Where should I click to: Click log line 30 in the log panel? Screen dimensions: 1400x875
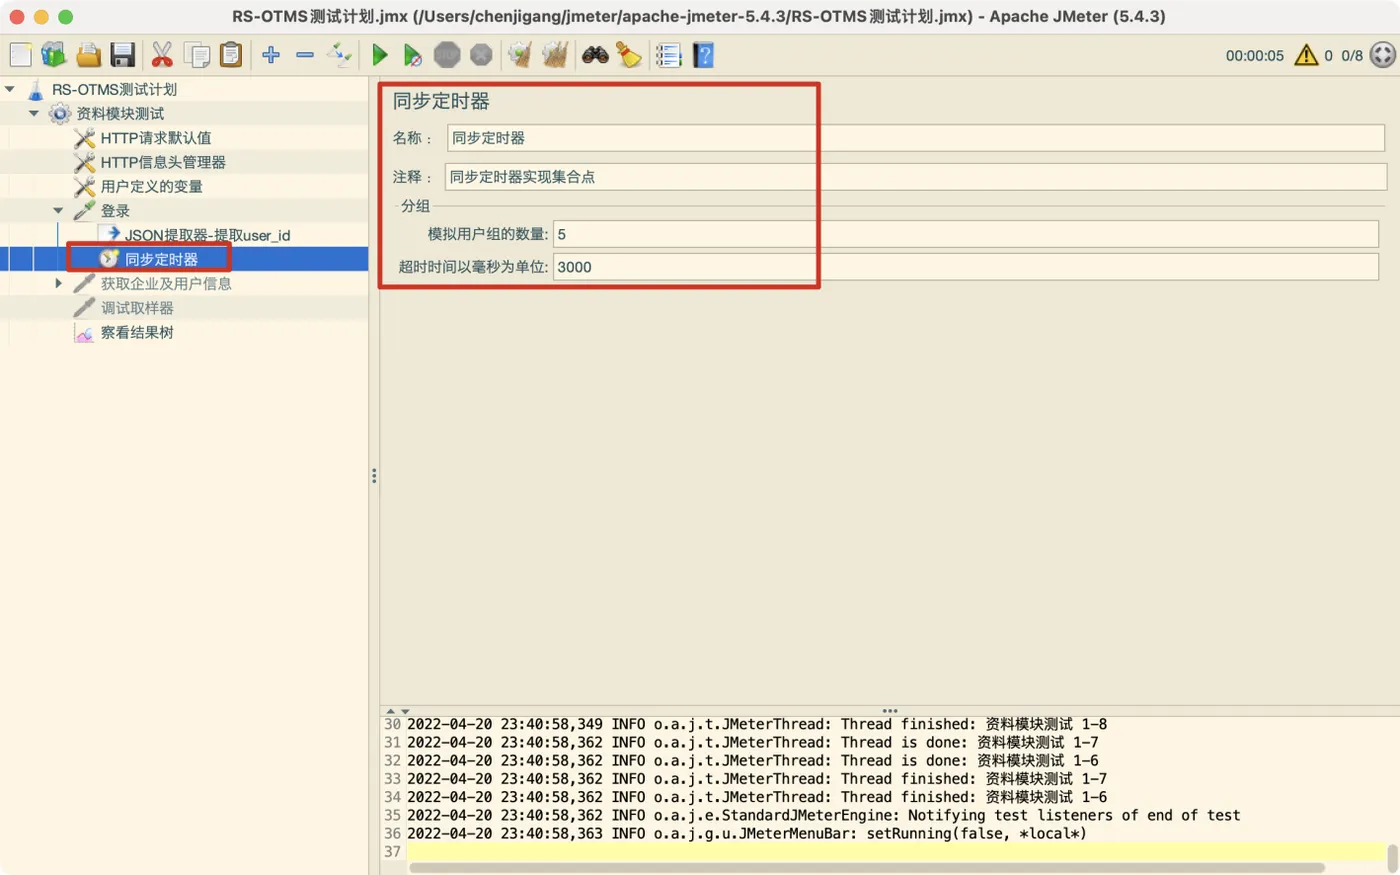pyautogui.click(x=756, y=725)
